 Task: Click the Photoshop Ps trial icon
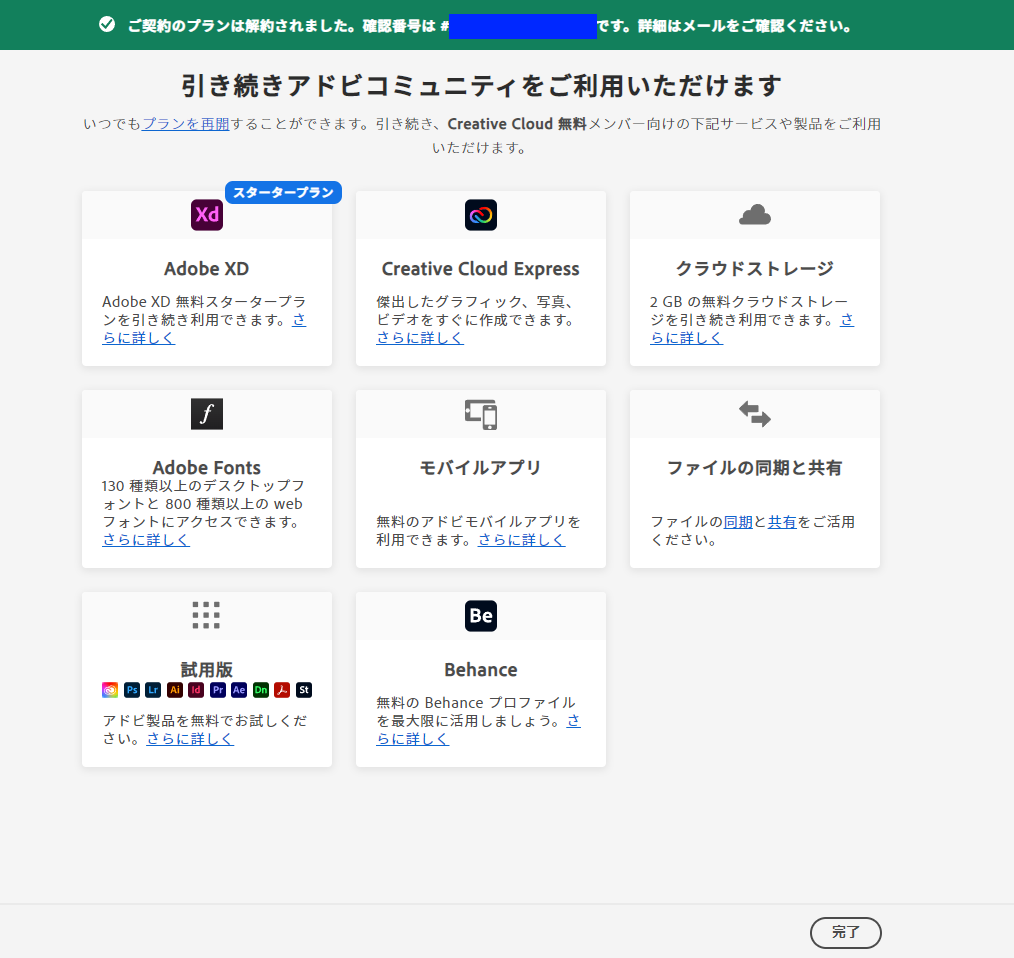point(132,690)
